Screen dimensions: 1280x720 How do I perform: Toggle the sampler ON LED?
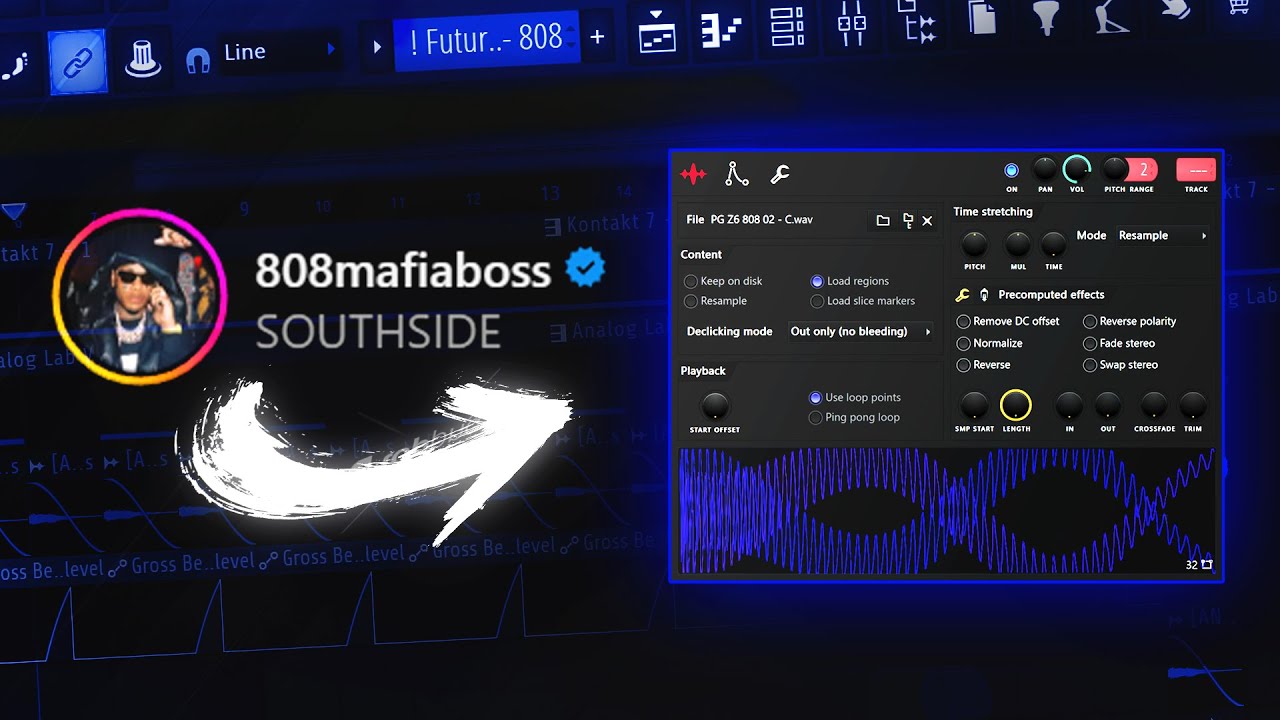(1011, 171)
